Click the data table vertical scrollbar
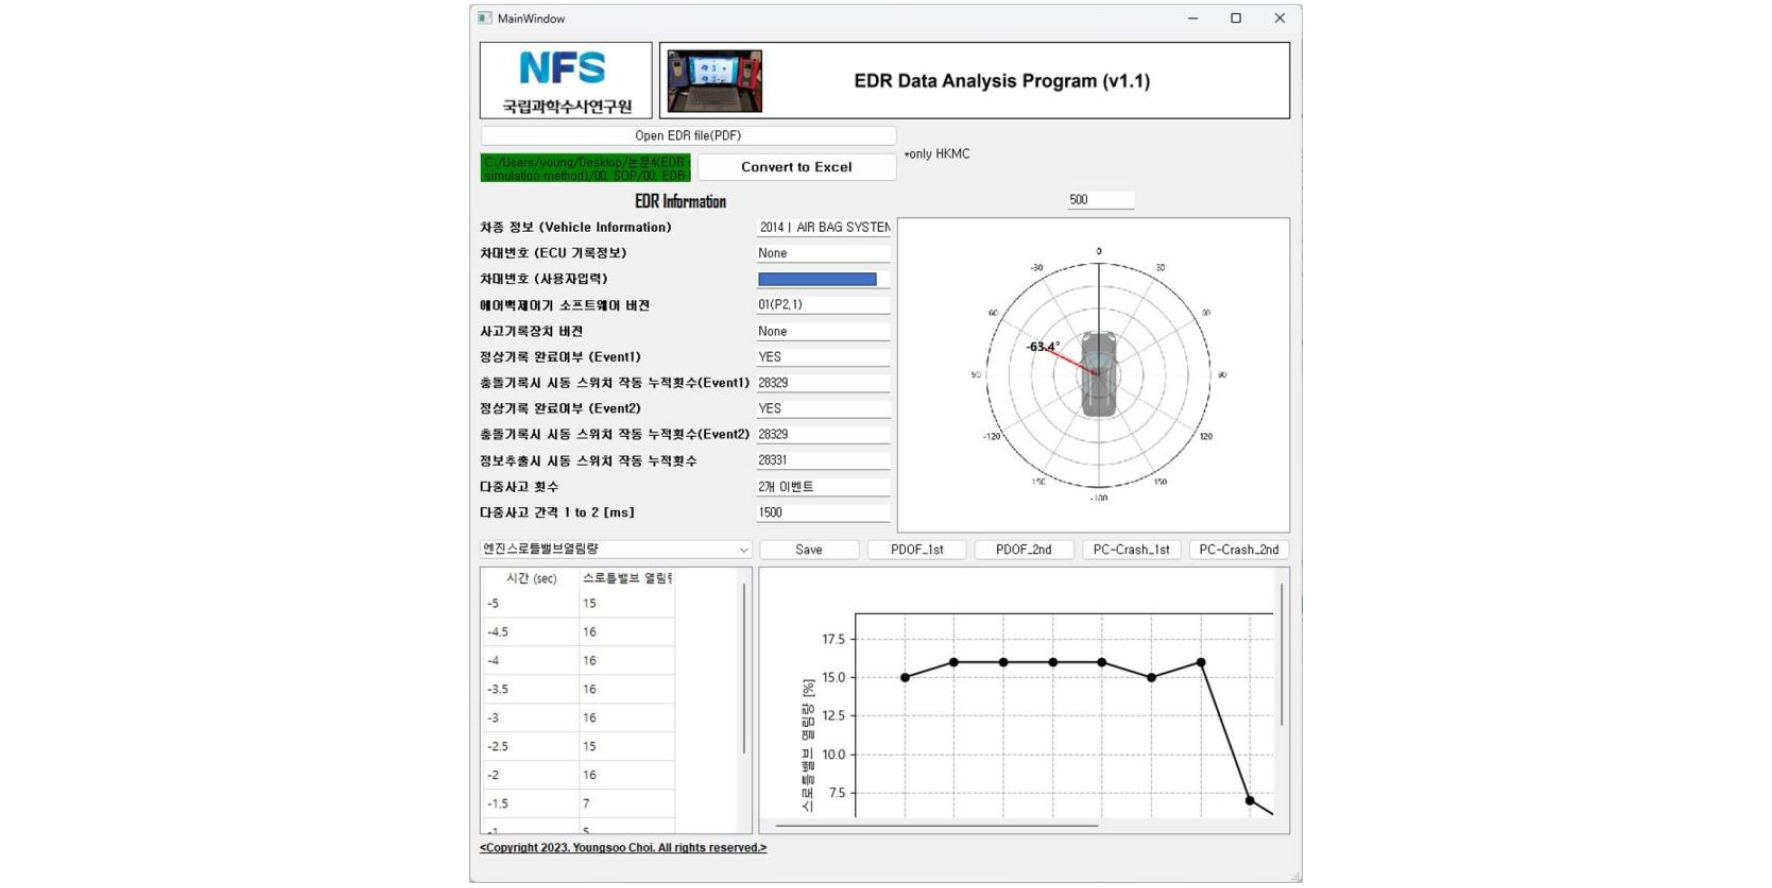The height and width of the screenshot is (888, 1772). 744,668
